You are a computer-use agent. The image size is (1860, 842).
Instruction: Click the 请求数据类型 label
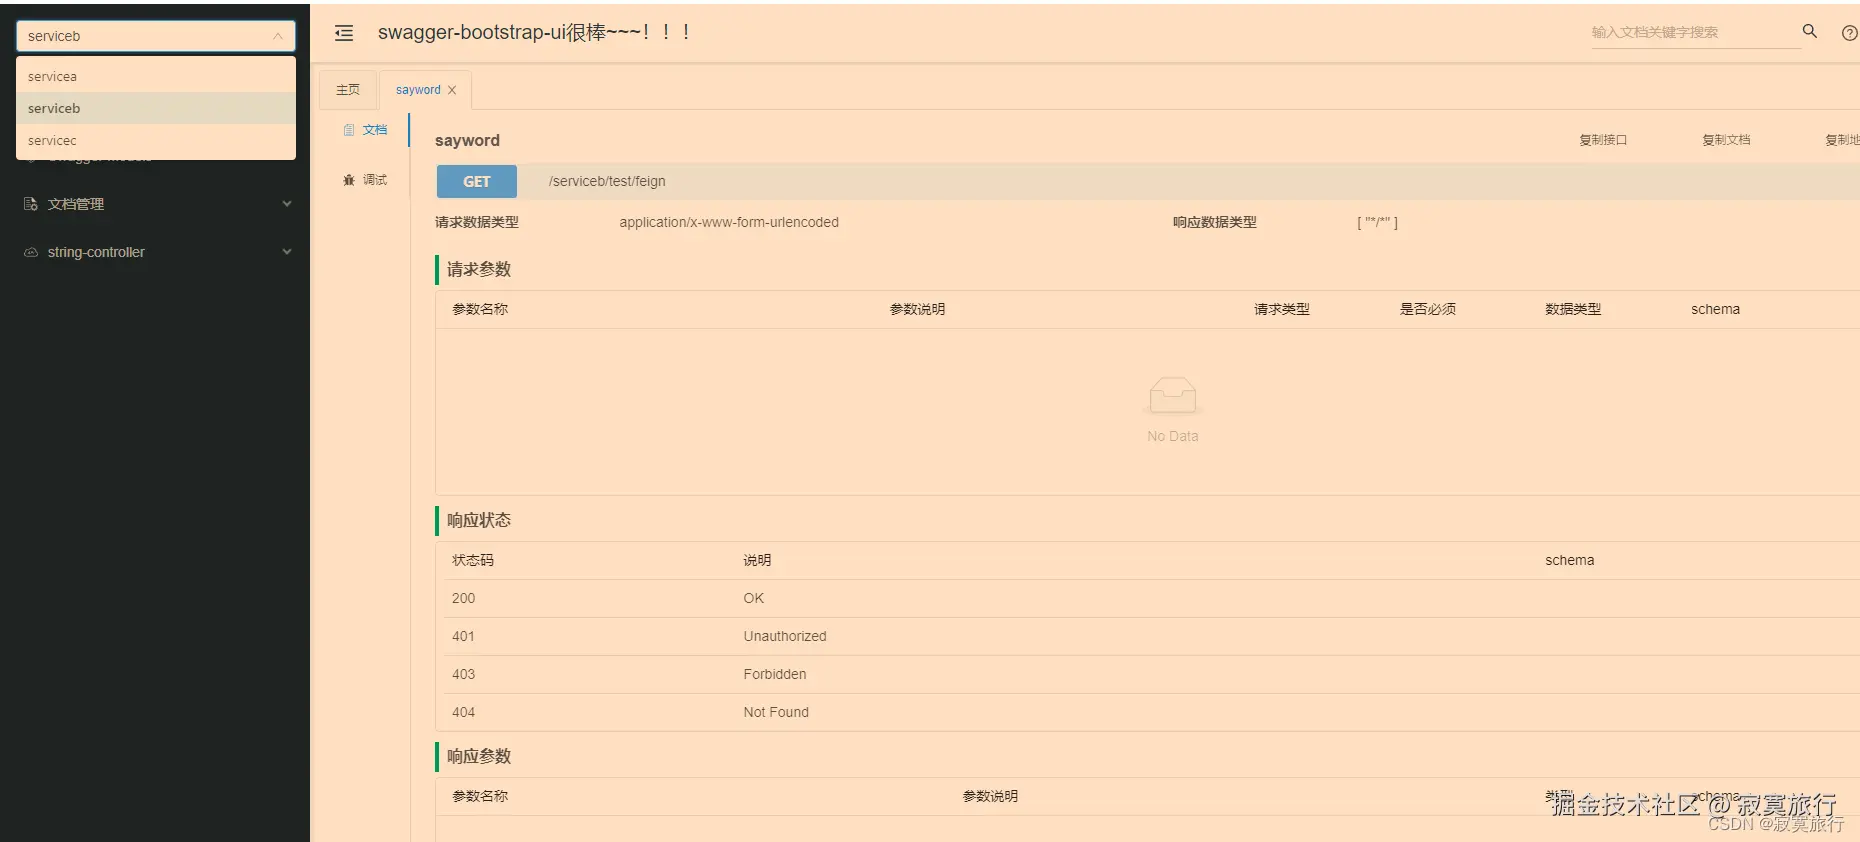point(477,222)
